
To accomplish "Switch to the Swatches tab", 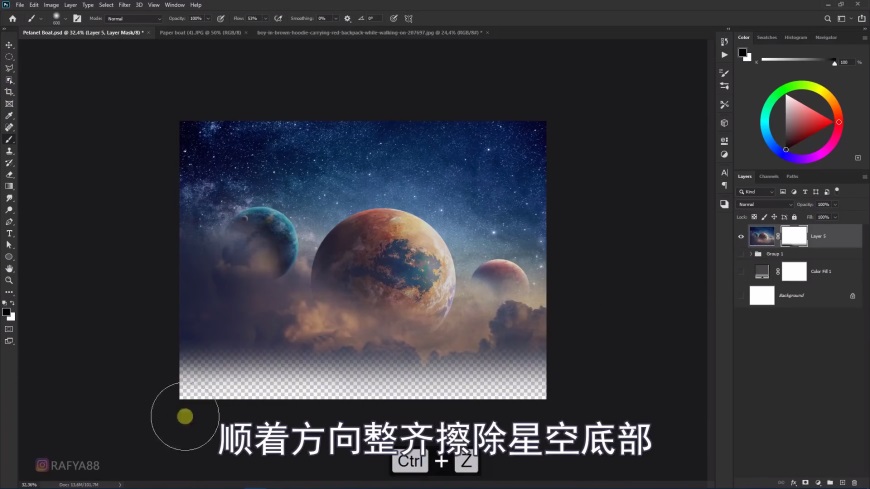I will click(x=766, y=37).
